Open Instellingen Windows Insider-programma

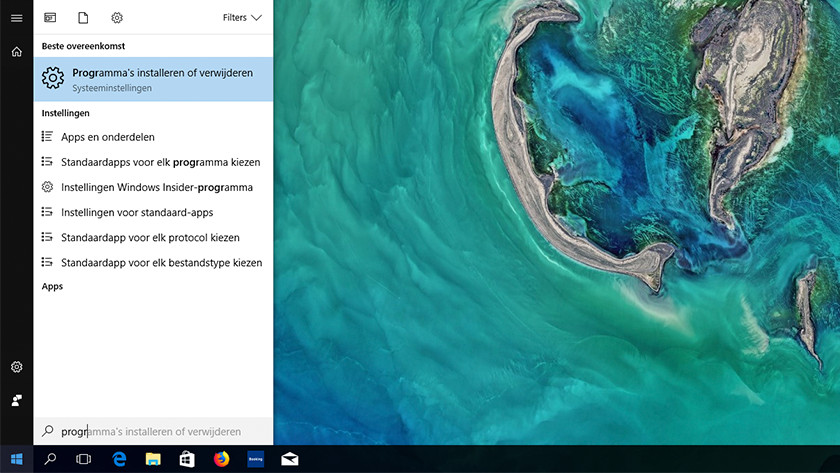[x=156, y=187]
